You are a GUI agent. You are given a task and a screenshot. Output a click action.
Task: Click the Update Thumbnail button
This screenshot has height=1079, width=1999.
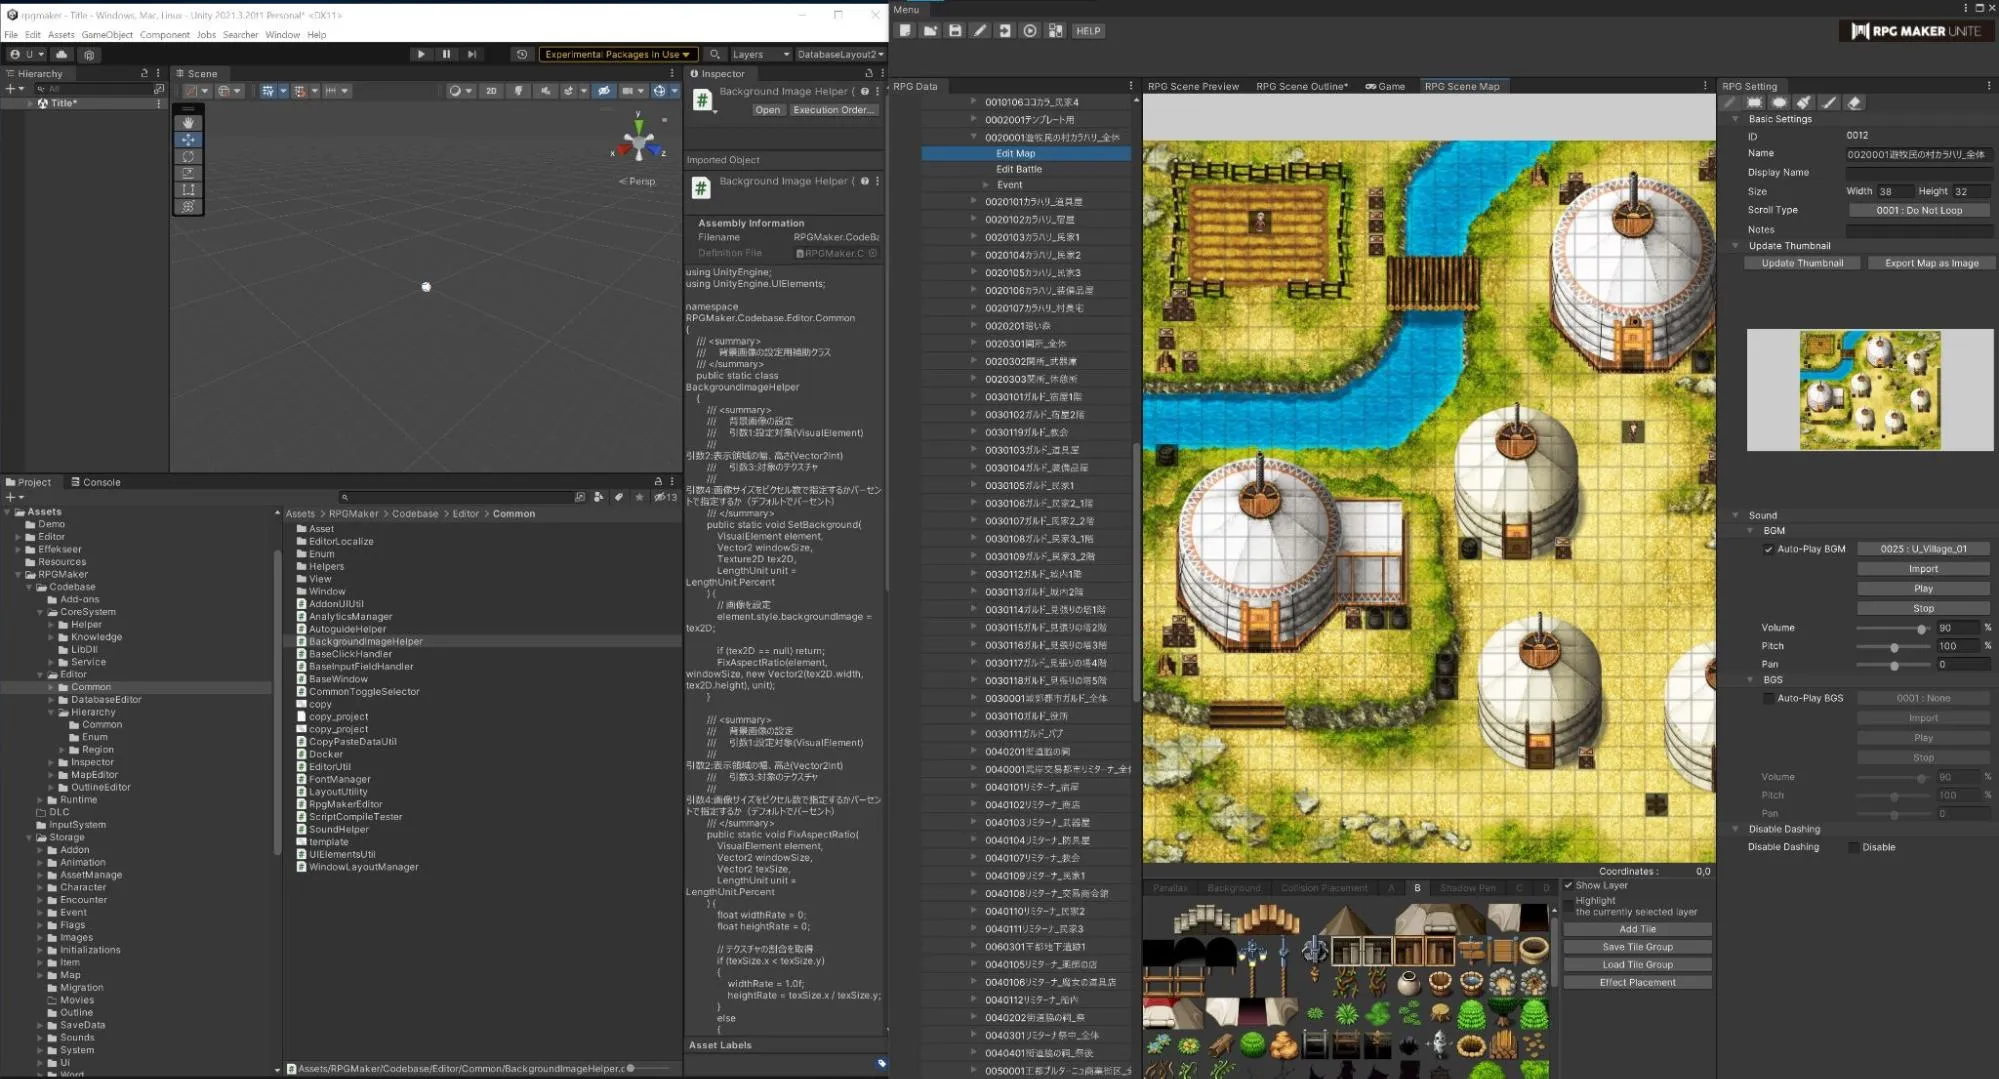(1801, 264)
